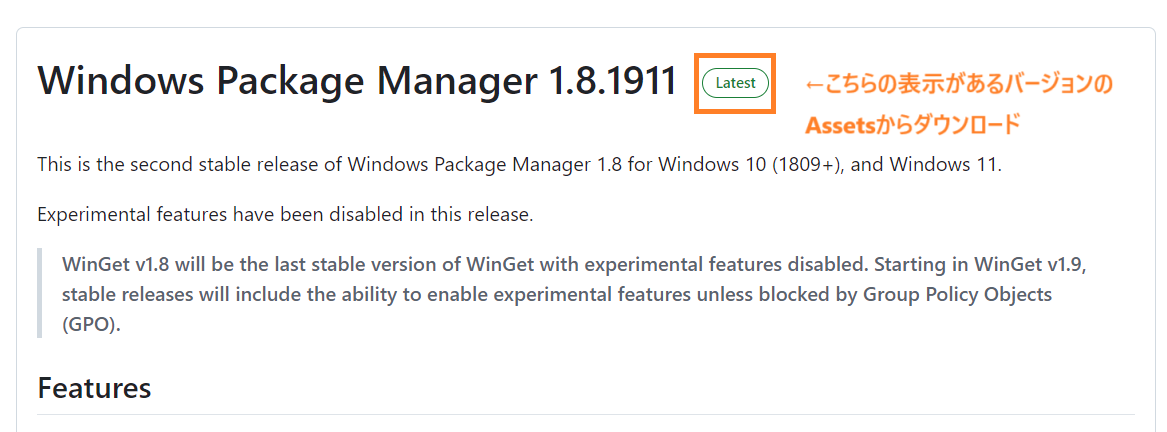Jump to the Features heading
The height and width of the screenshot is (432, 1167).
(94, 387)
